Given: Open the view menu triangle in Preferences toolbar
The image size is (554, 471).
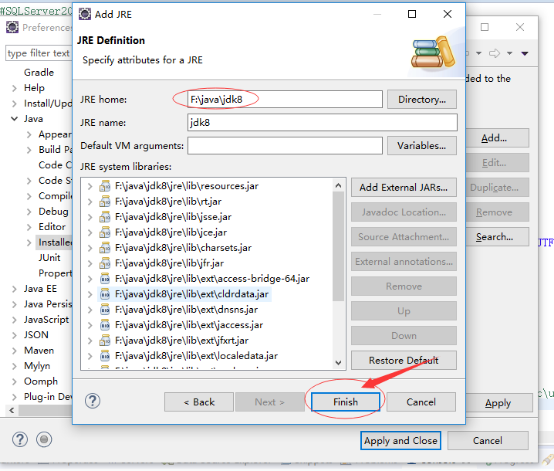Looking at the screenshot, I should coord(525,54).
